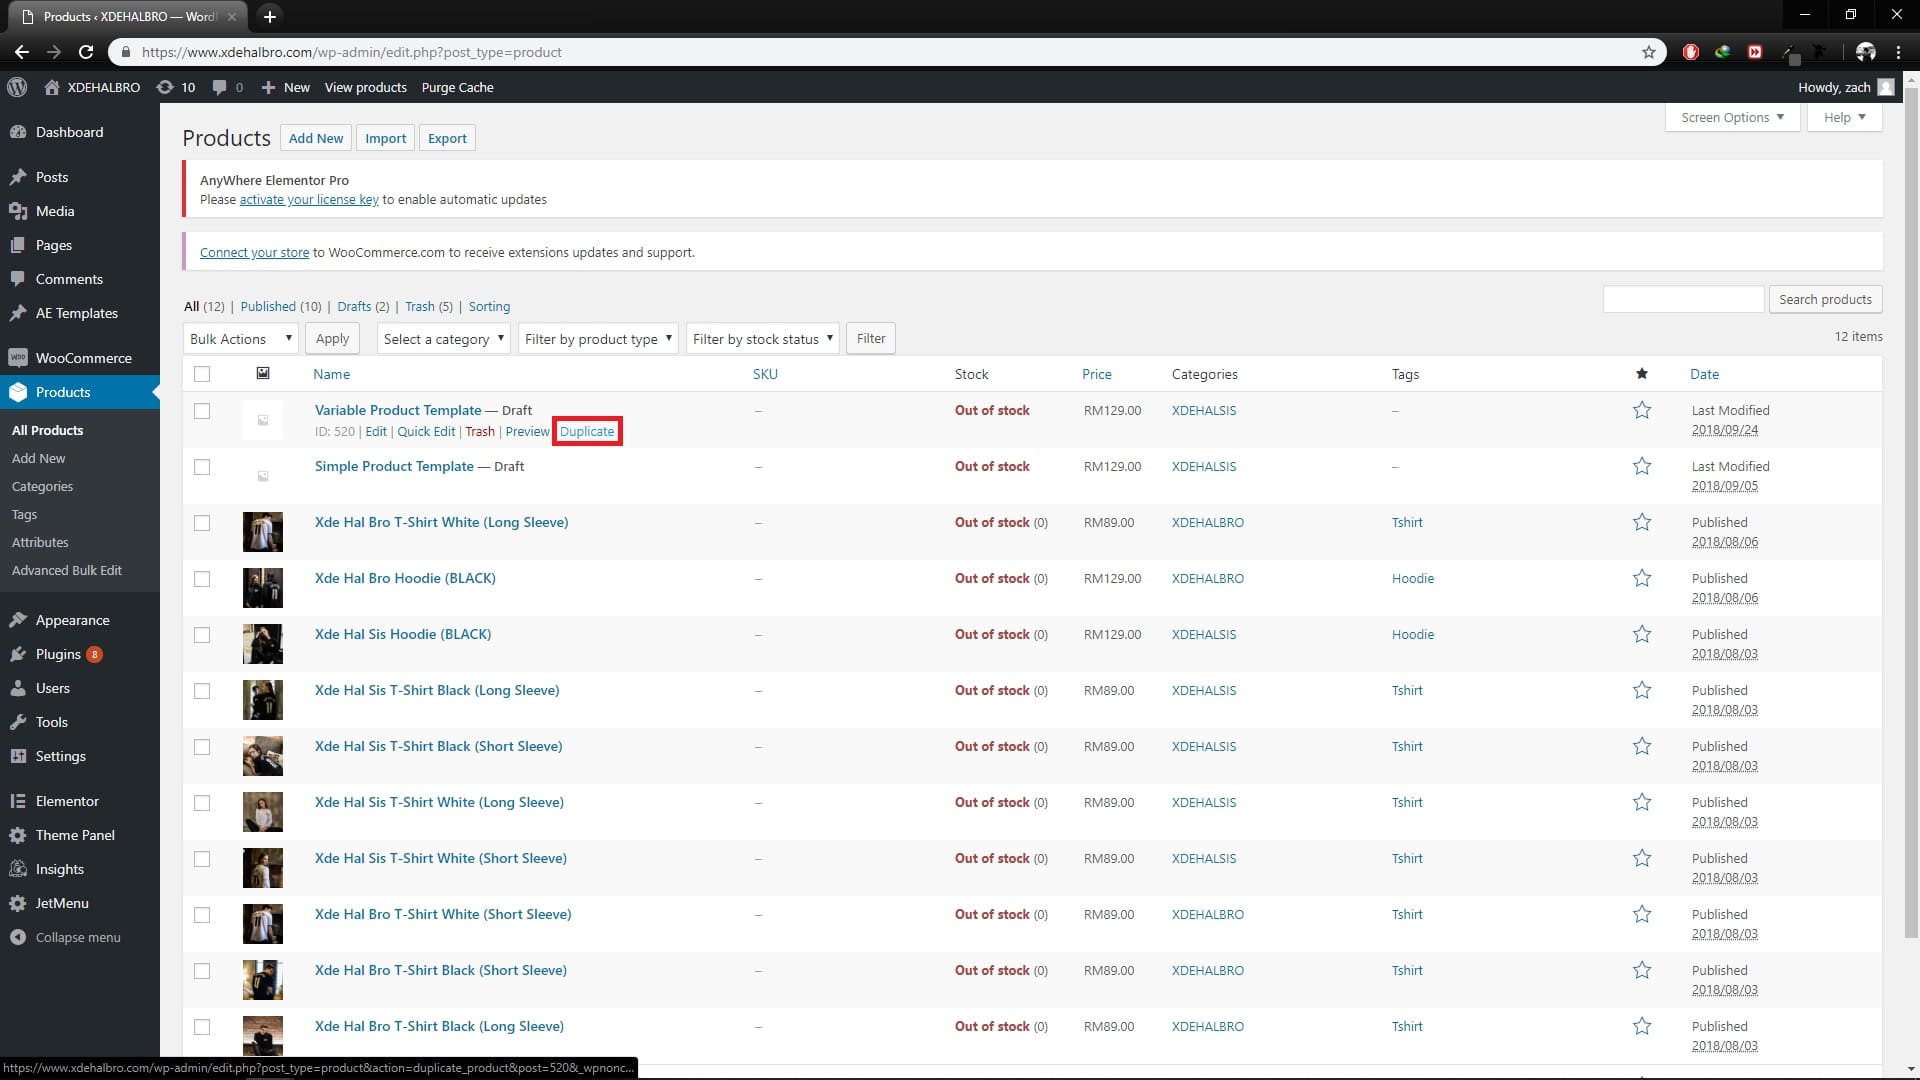The height and width of the screenshot is (1080, 1920).
Task: Click the Import button
Action: (x=385, y=138)
